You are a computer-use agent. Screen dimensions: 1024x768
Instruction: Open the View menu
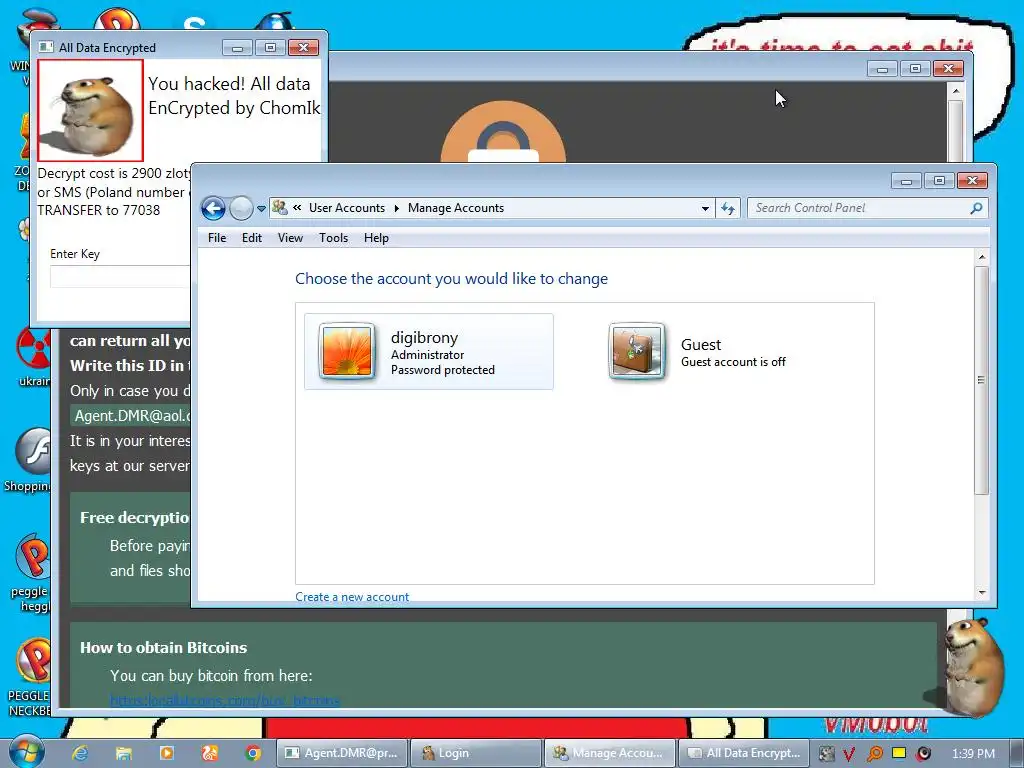(x=290, y=238)
